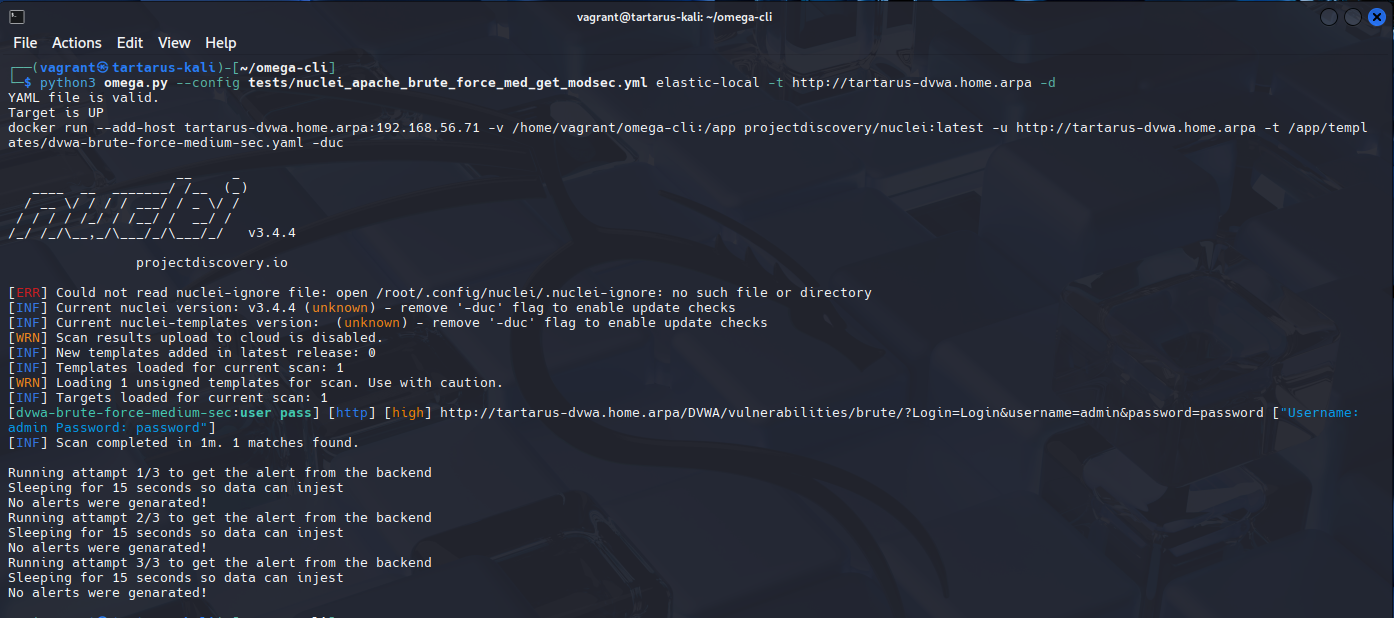The image size is (1394, 618).
Task: Open the Edit menu
Action: click(130, 43)
